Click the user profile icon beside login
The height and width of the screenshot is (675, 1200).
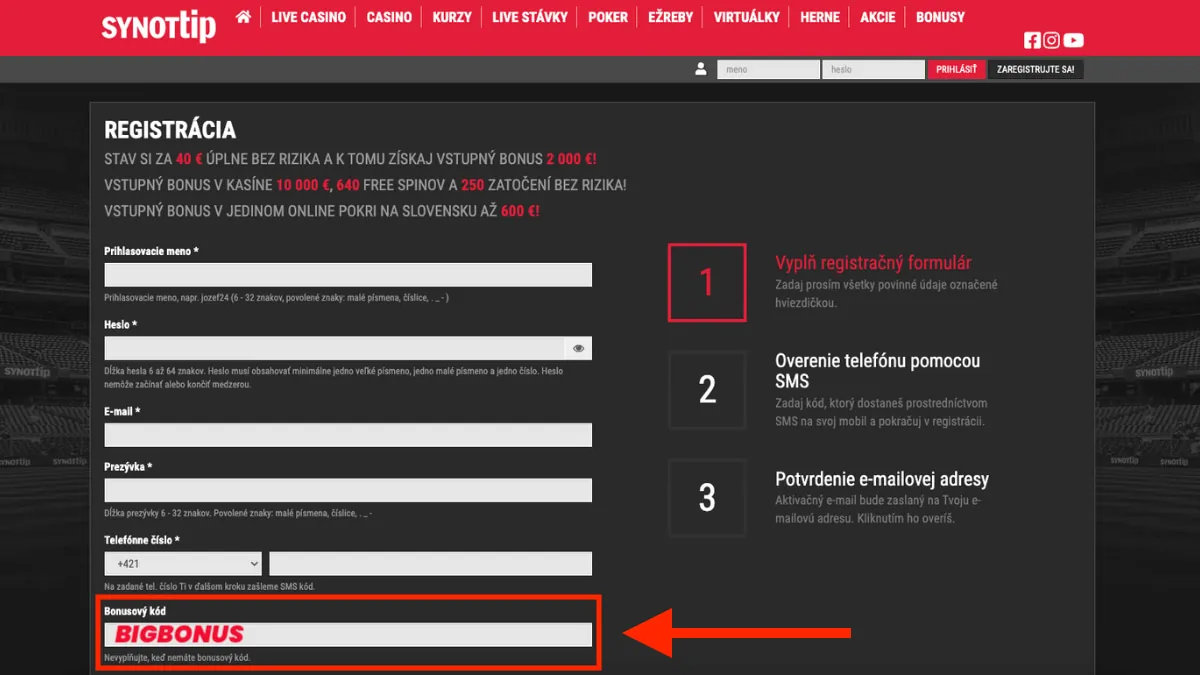[x=700, y=69]
